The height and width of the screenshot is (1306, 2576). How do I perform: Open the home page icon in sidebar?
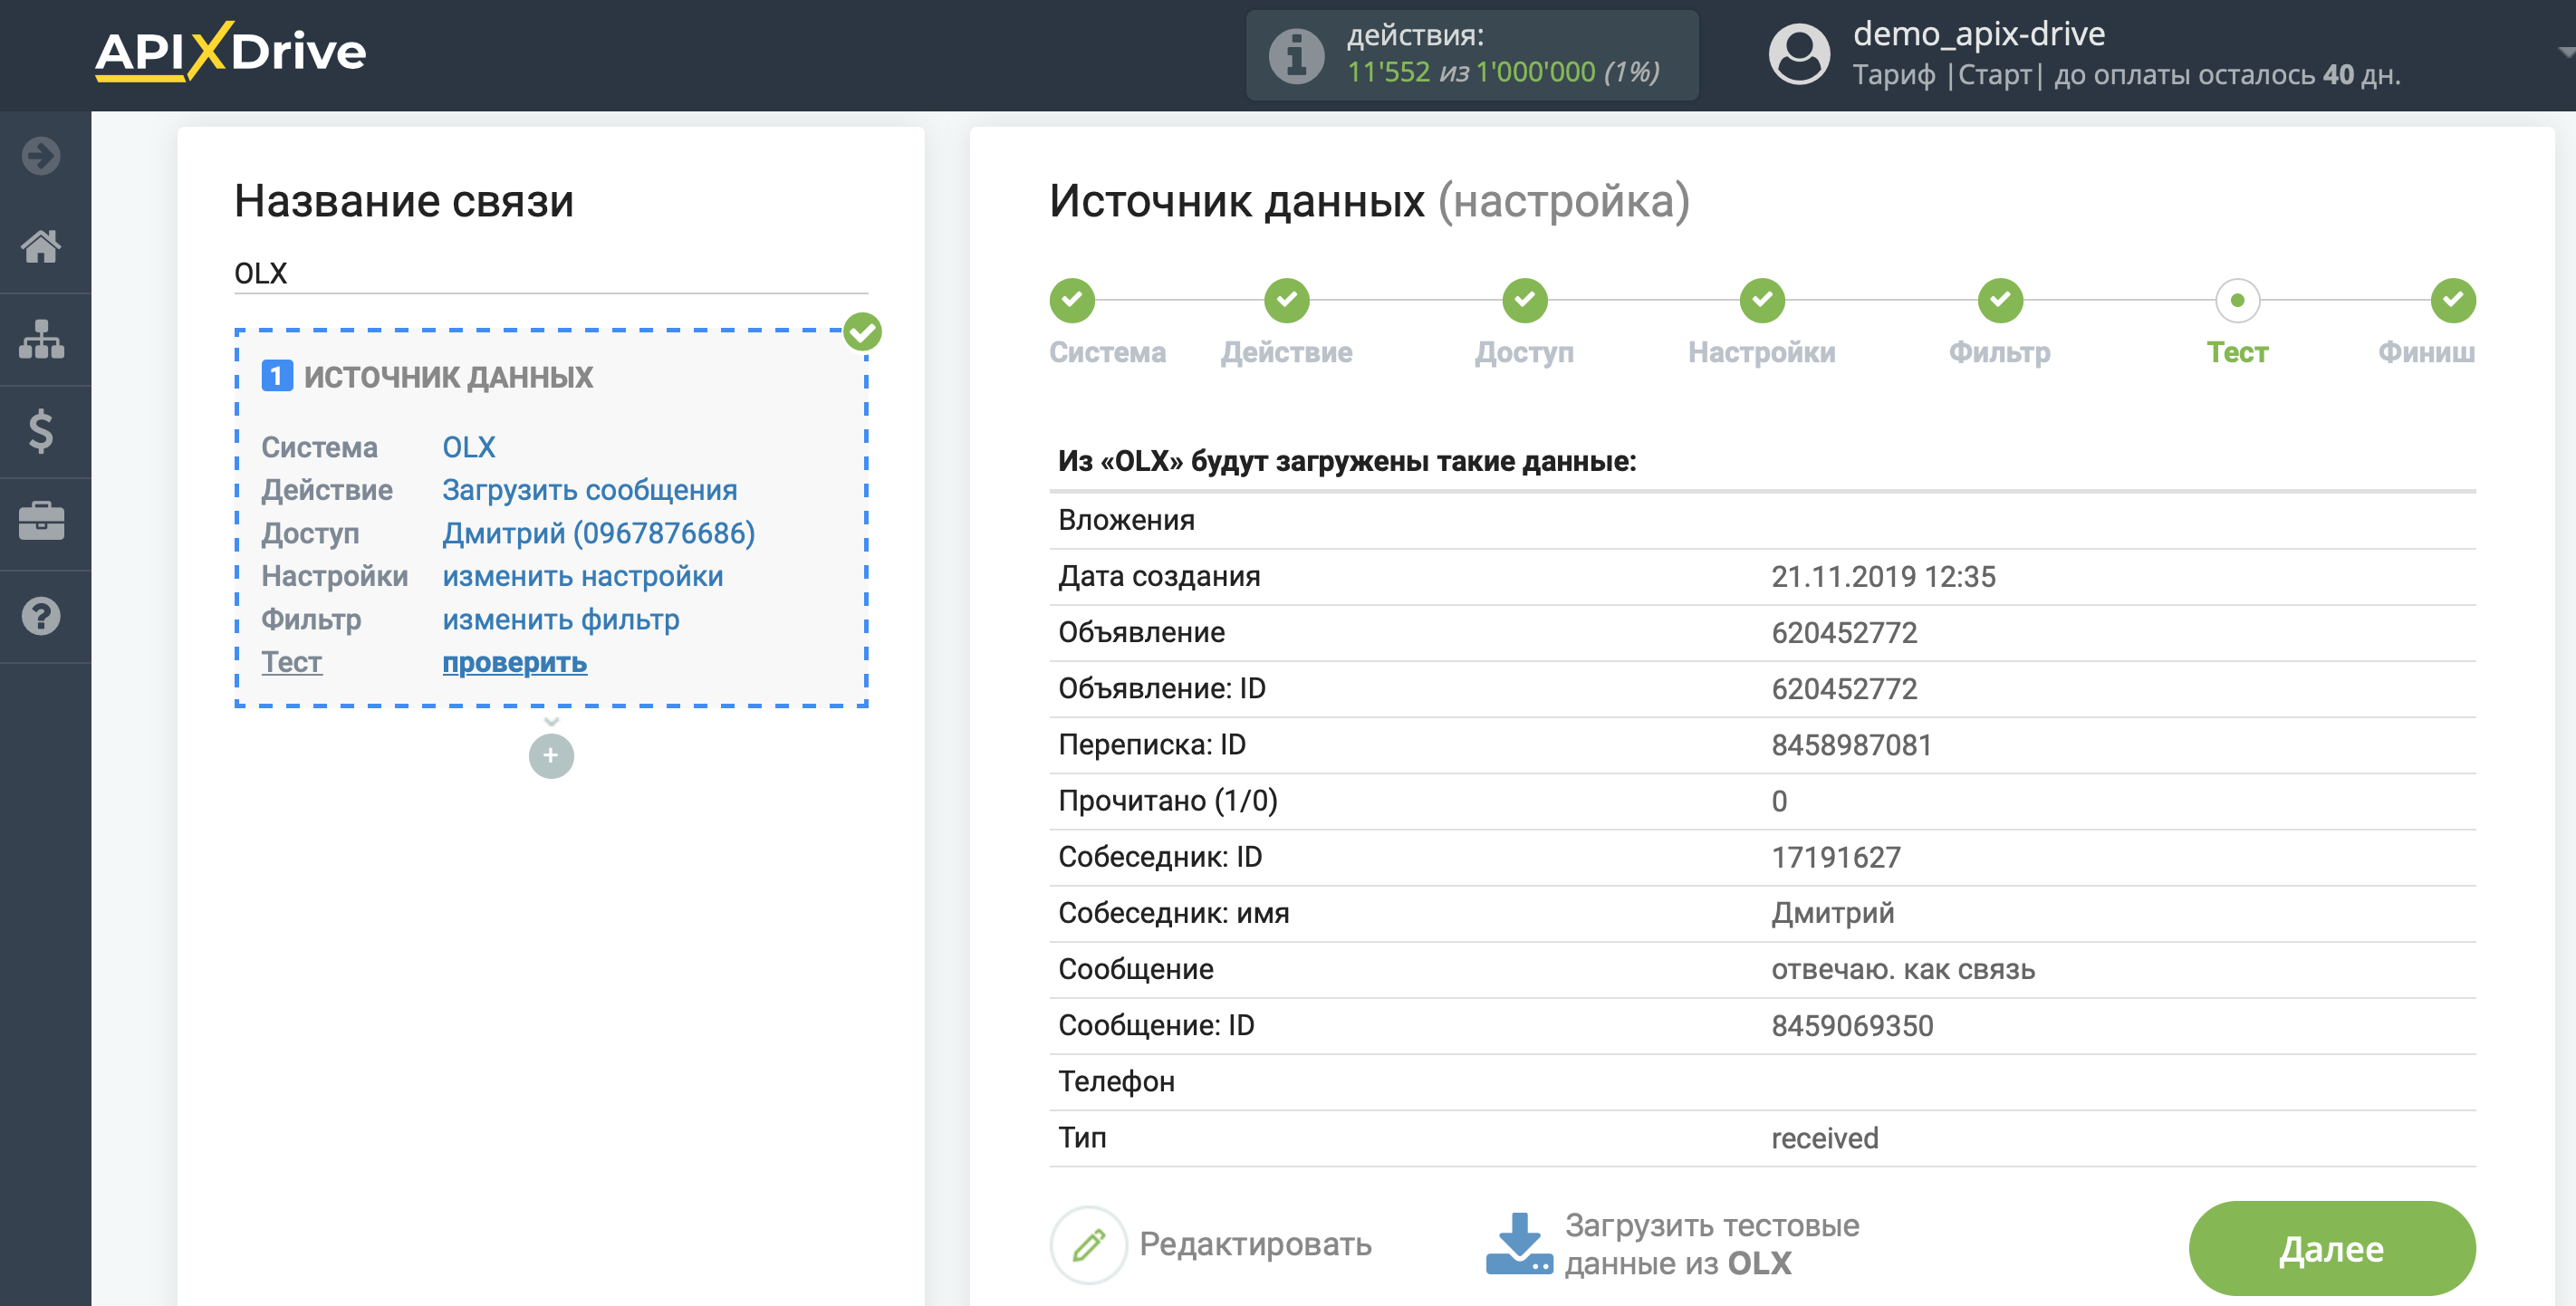click(41, 246)
